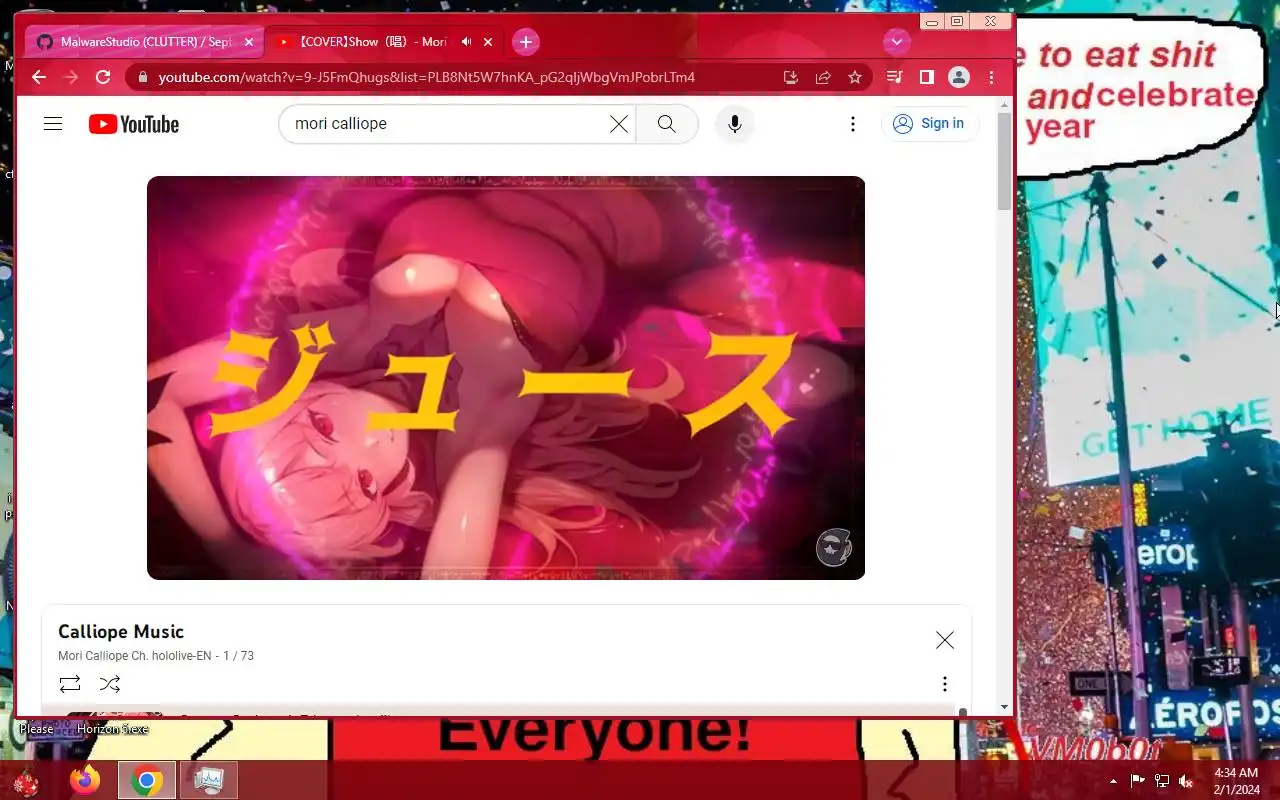The height and width of the screenshot is (800, 1280).
Task: Select the Horizon Sieve desktop icon
Action: [112, 729]
